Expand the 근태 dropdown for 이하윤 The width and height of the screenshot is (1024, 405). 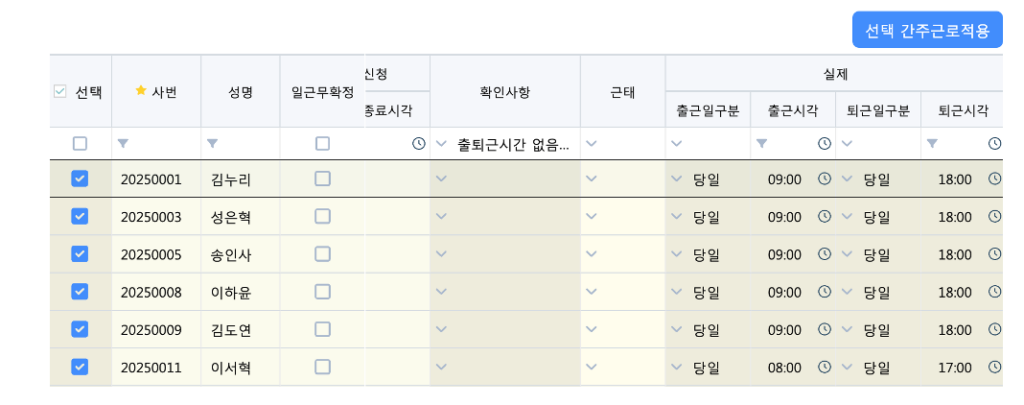[x=591, y=292]
